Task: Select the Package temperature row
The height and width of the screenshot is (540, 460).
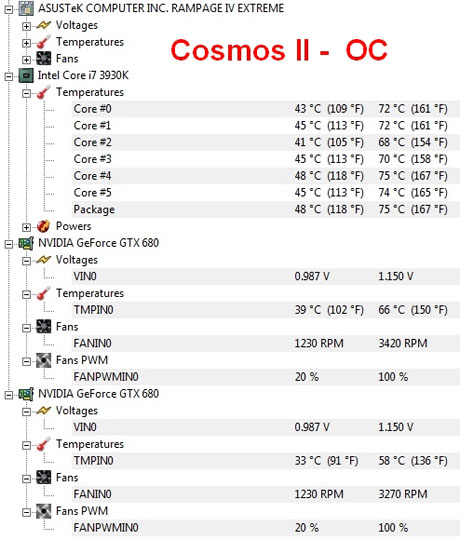Action: tap(266, 209)
